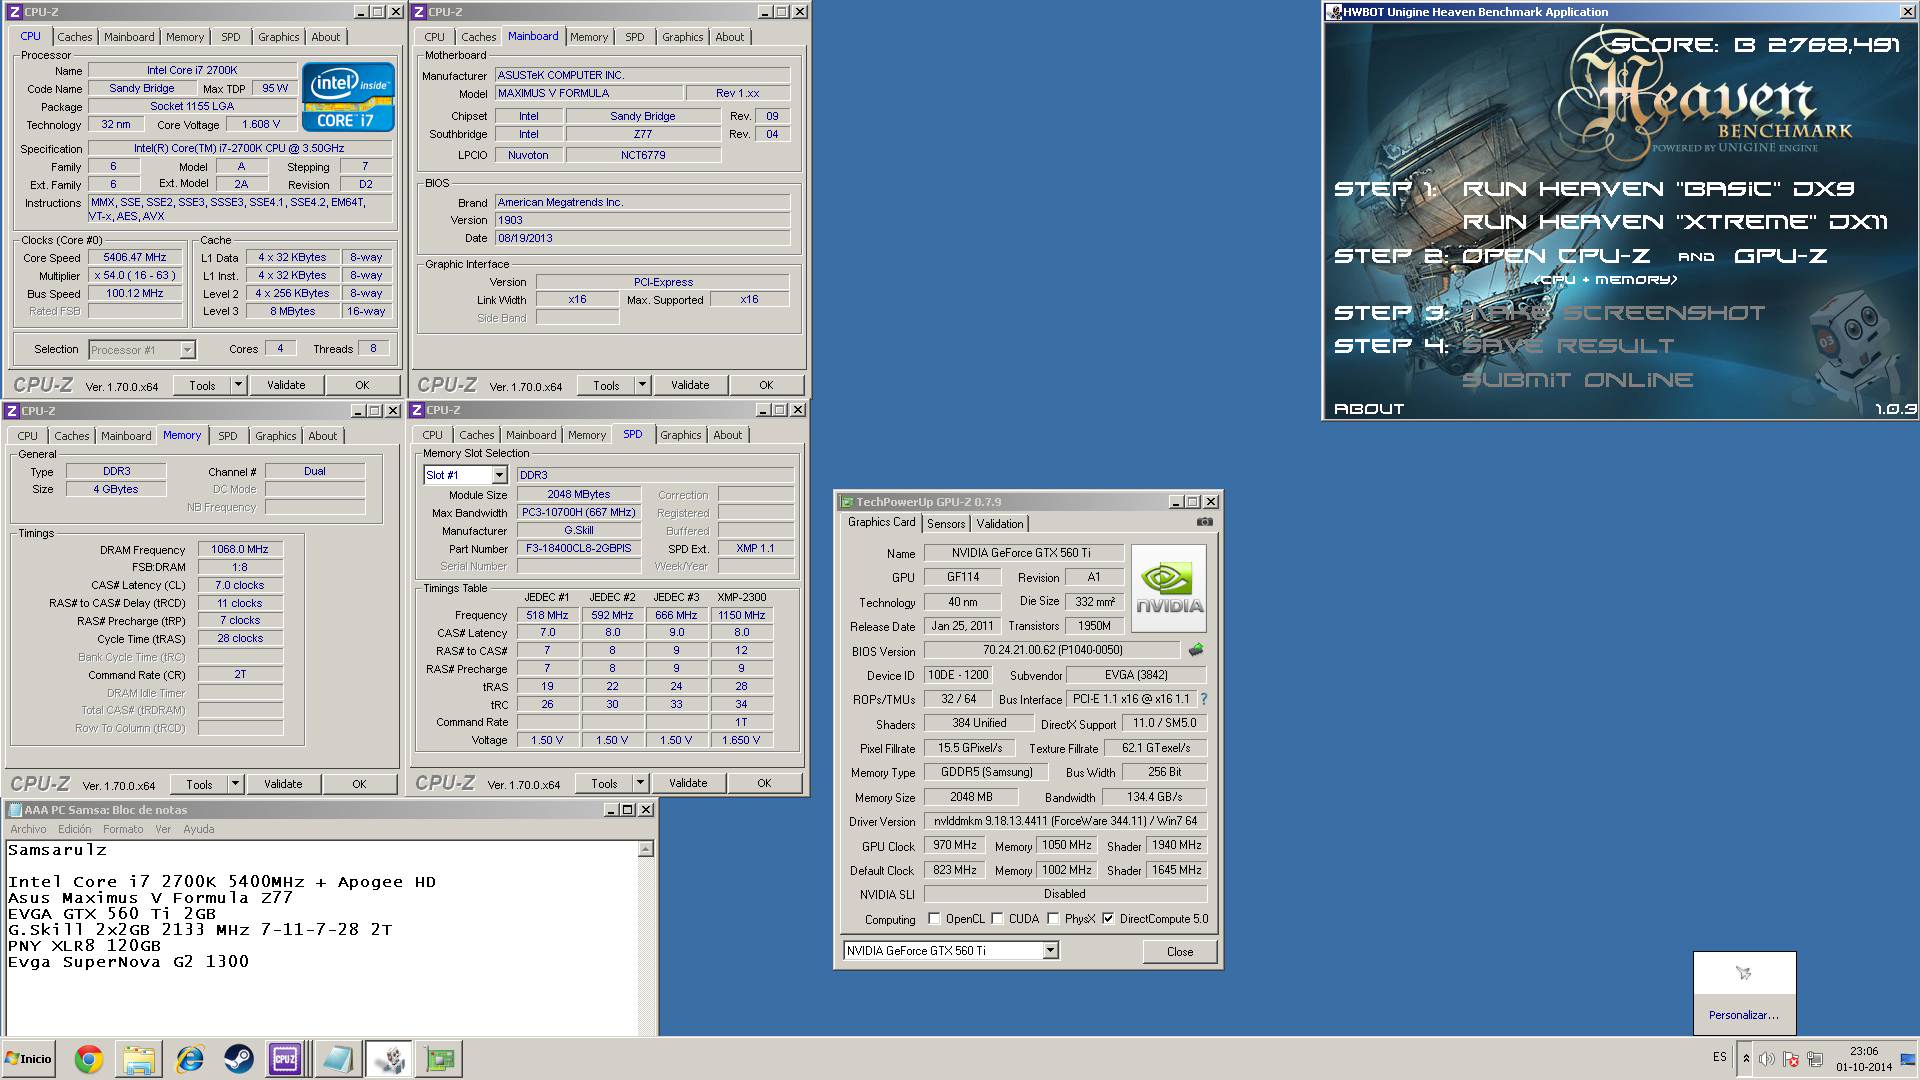Image resolution: width=1920 pixels, height=1080 pixels.
Task: Switch to Heaven benchmark taskbar icon
Action: click(388, 1059)
